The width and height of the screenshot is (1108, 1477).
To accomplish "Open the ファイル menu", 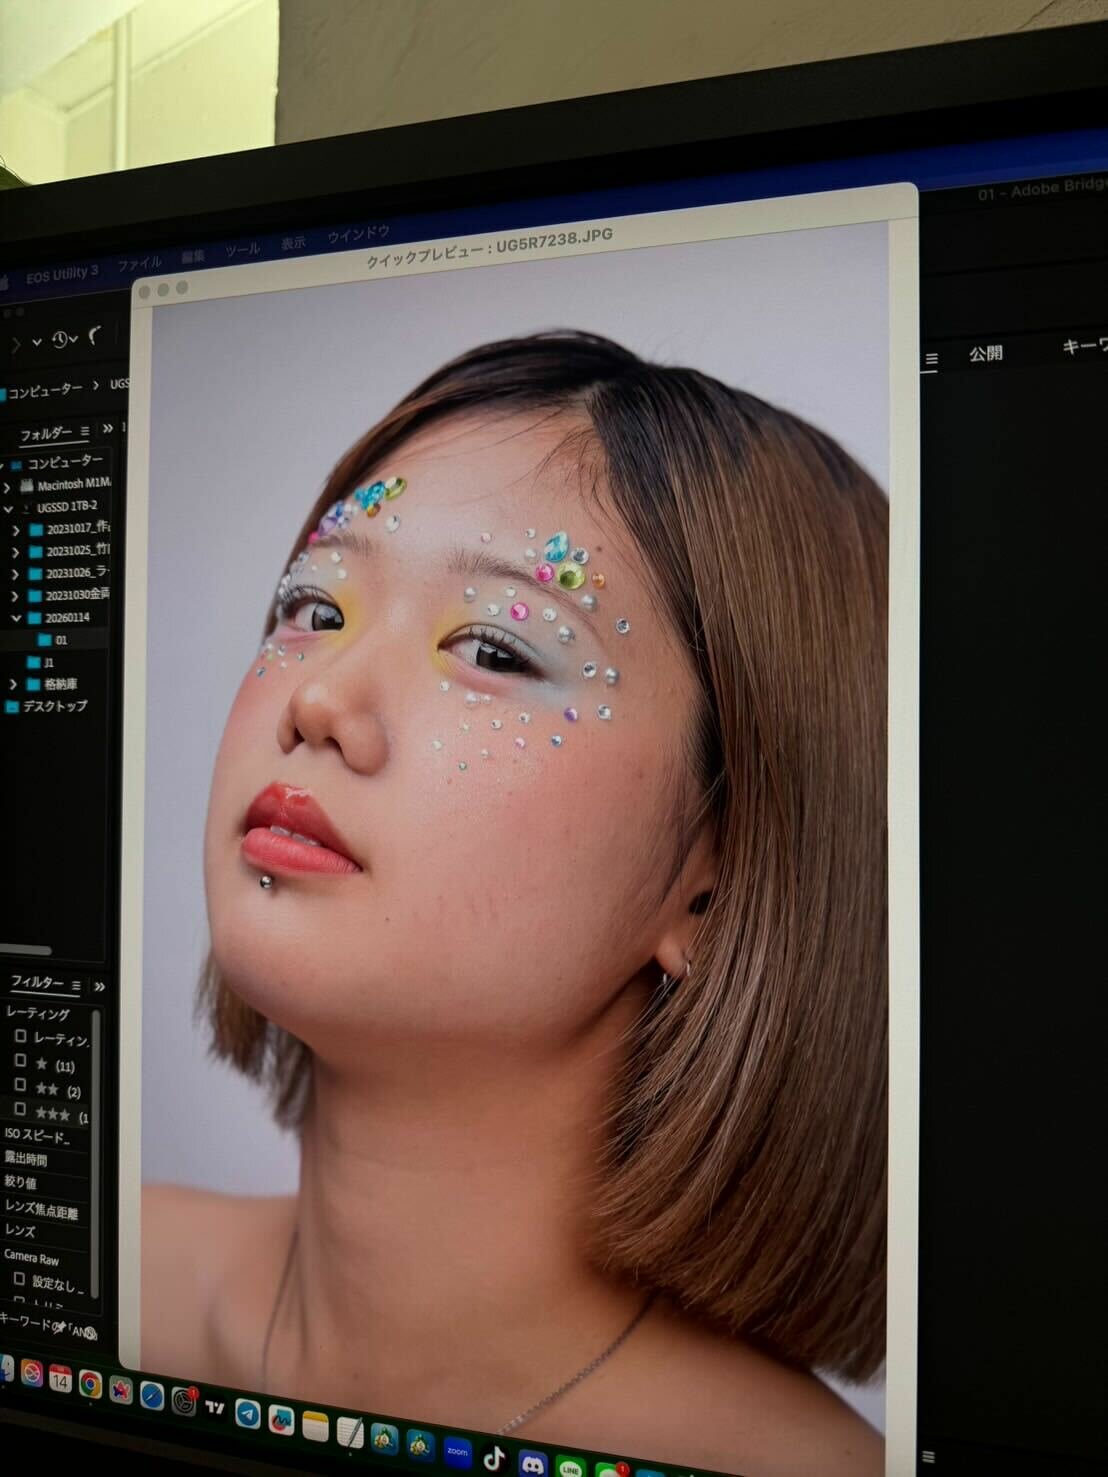I will [x=139, y=263].
